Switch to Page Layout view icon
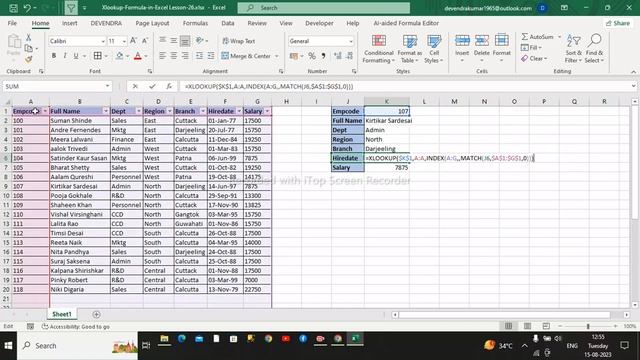Screen dimensions: 640x360 527,326
